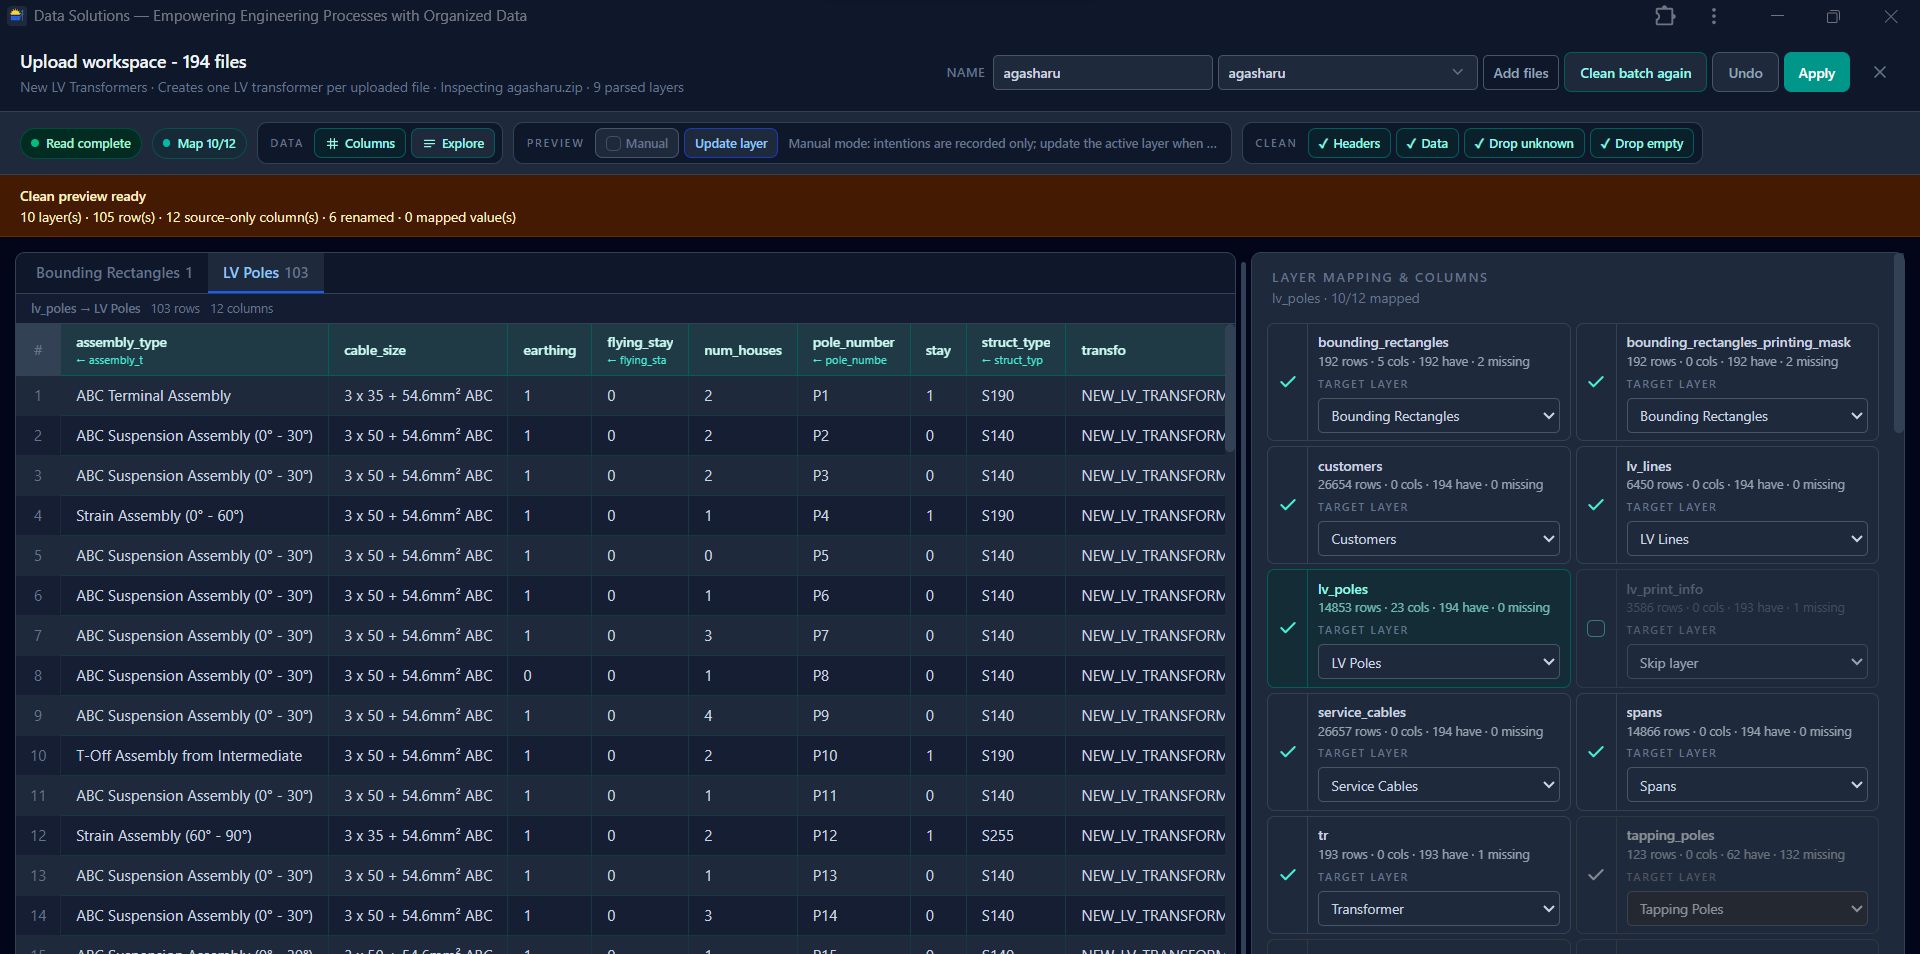This screenshot has width=1920, height=954.
Task: Click the NAME input field containing agasharu
Action: pyautogui.click(x=1102, y=73)
